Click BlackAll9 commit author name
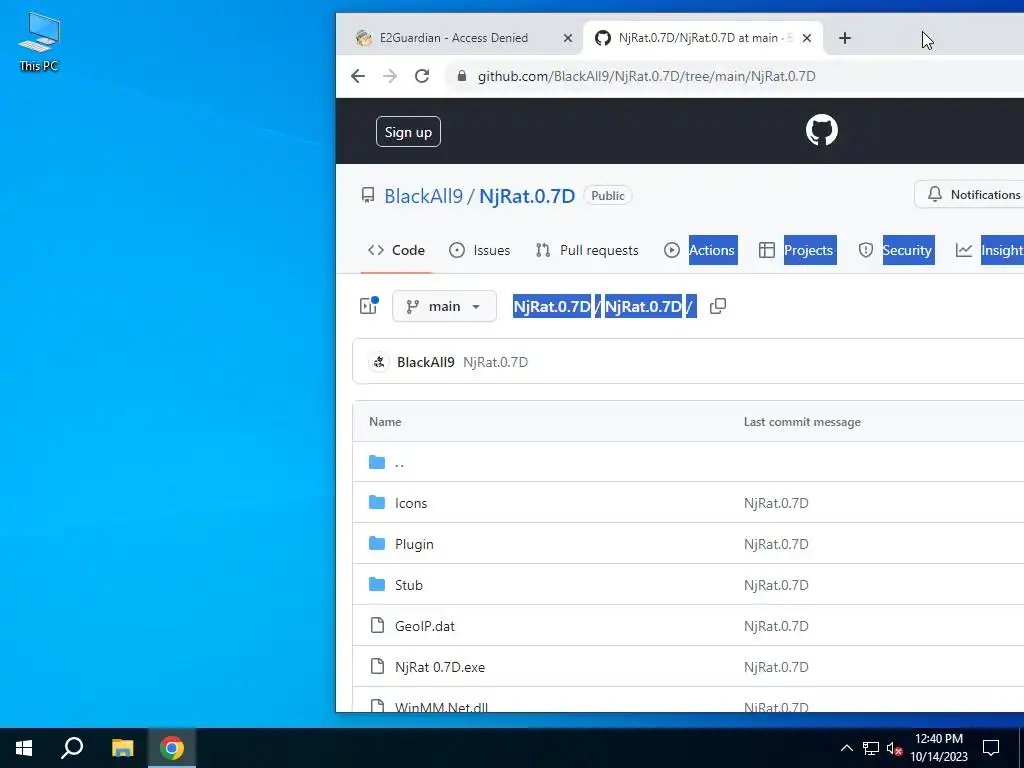 (x=426, y=362)
